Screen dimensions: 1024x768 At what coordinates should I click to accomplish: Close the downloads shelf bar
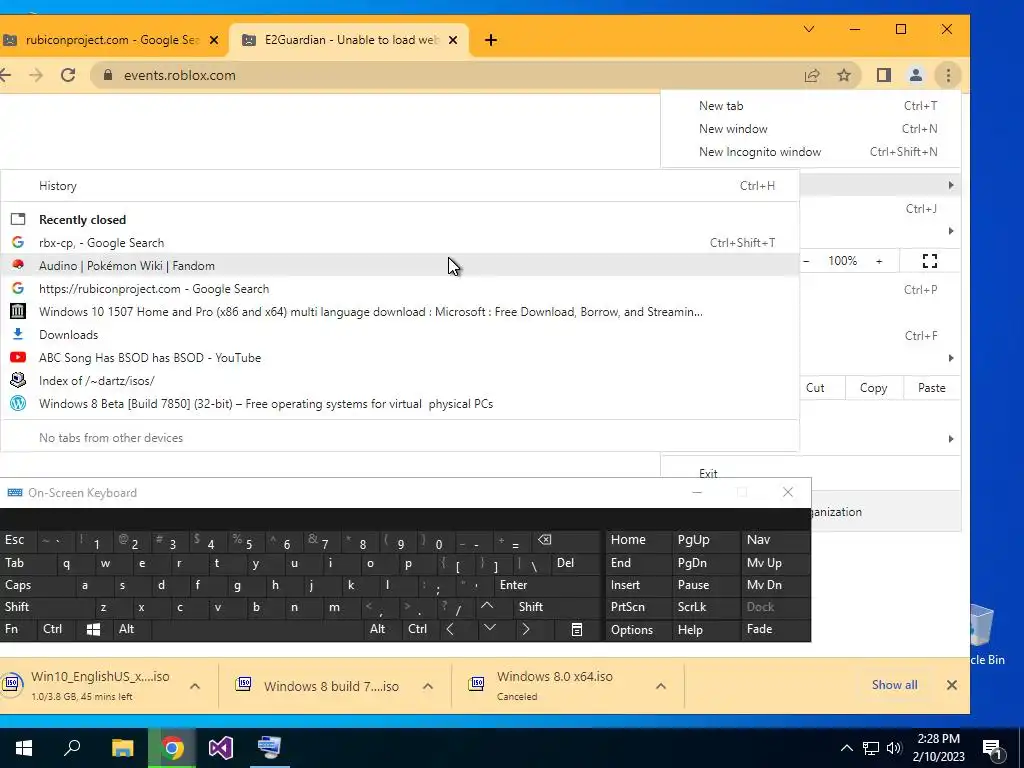tap(952, 685)
